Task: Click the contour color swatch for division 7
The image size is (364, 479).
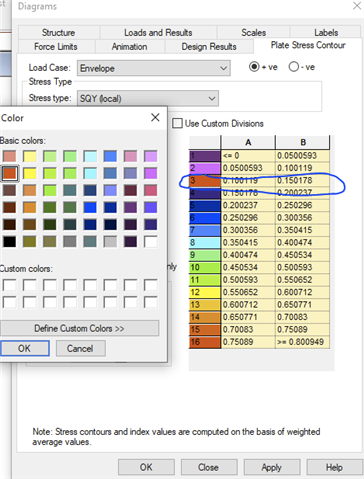Action: (x=205, y=230)
